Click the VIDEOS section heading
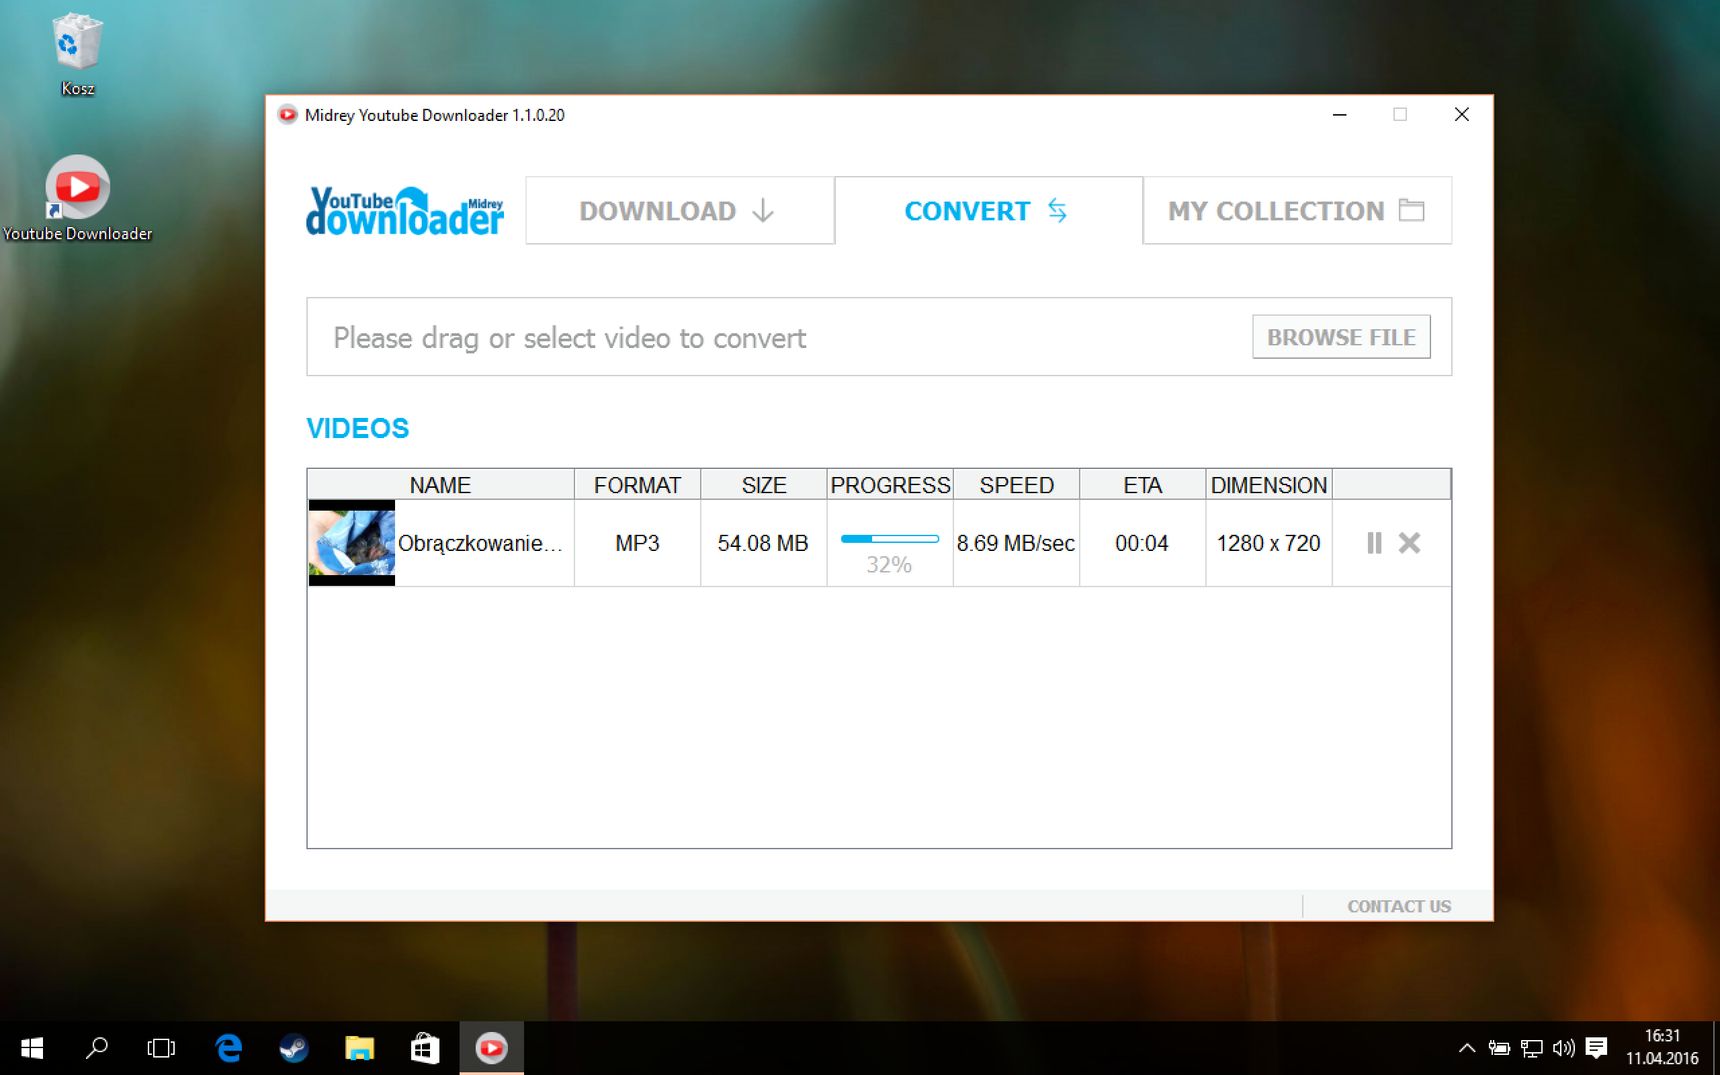1720x1075 pixels. 357,428
